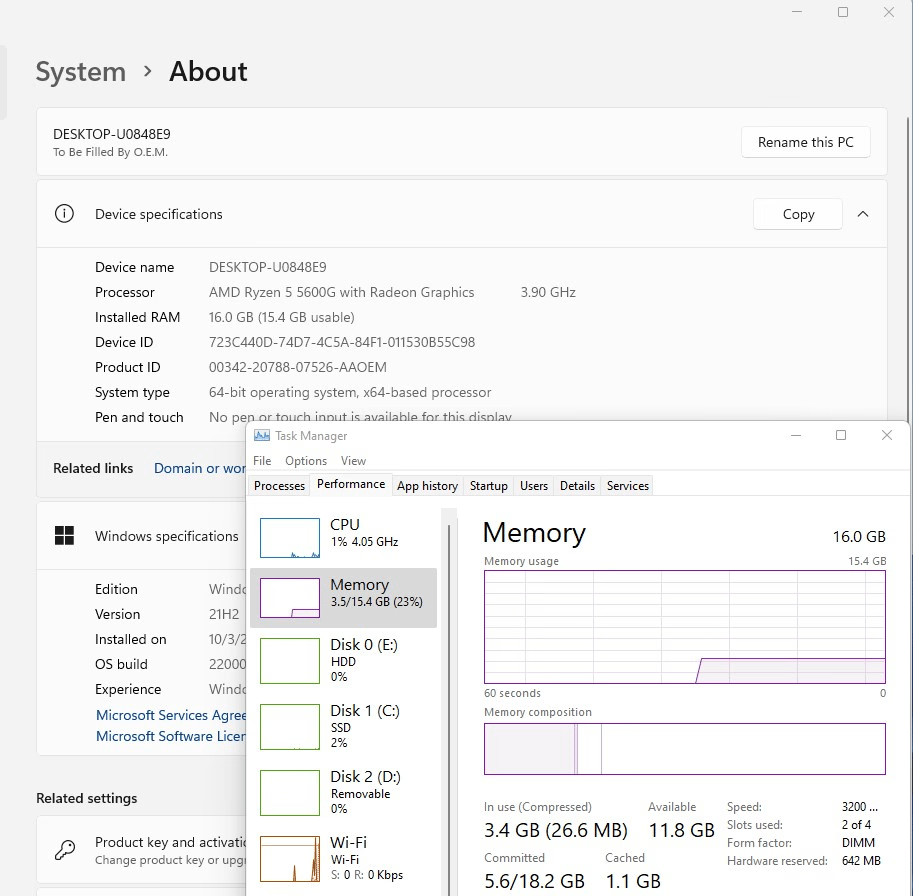Click the Windows logo icon beside Windows specifications

[x=64, y=536]
